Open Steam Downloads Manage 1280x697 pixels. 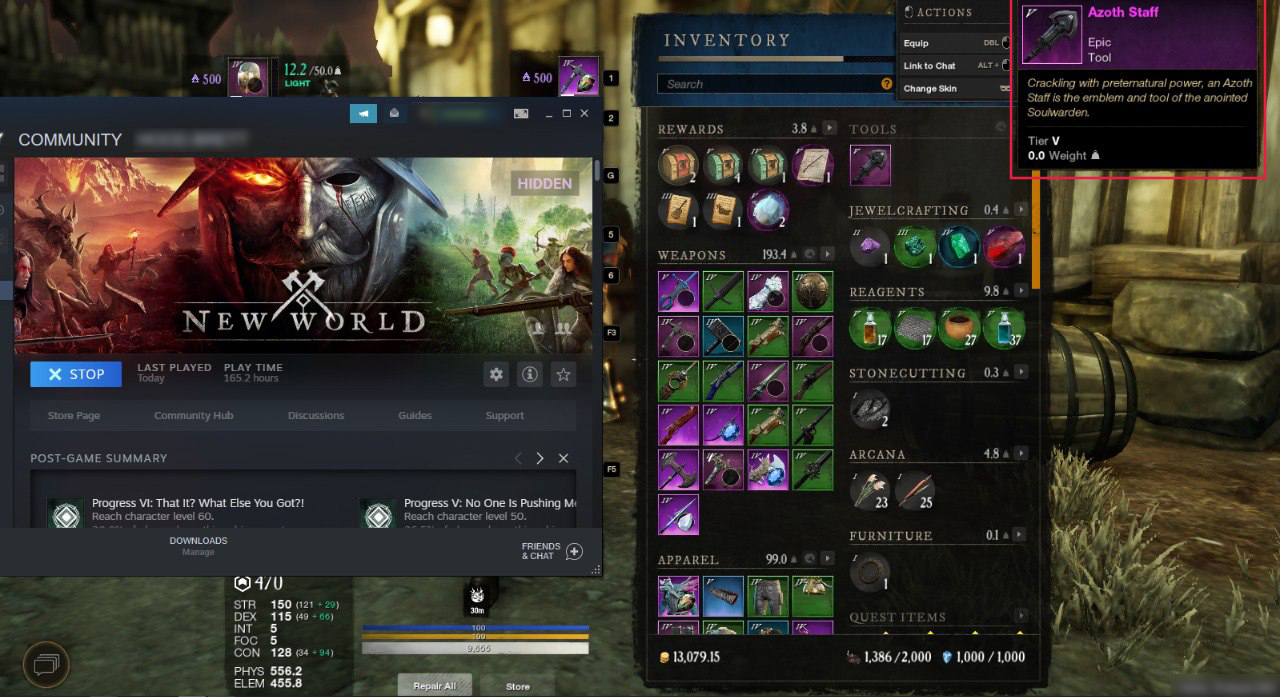pos(198,546)
